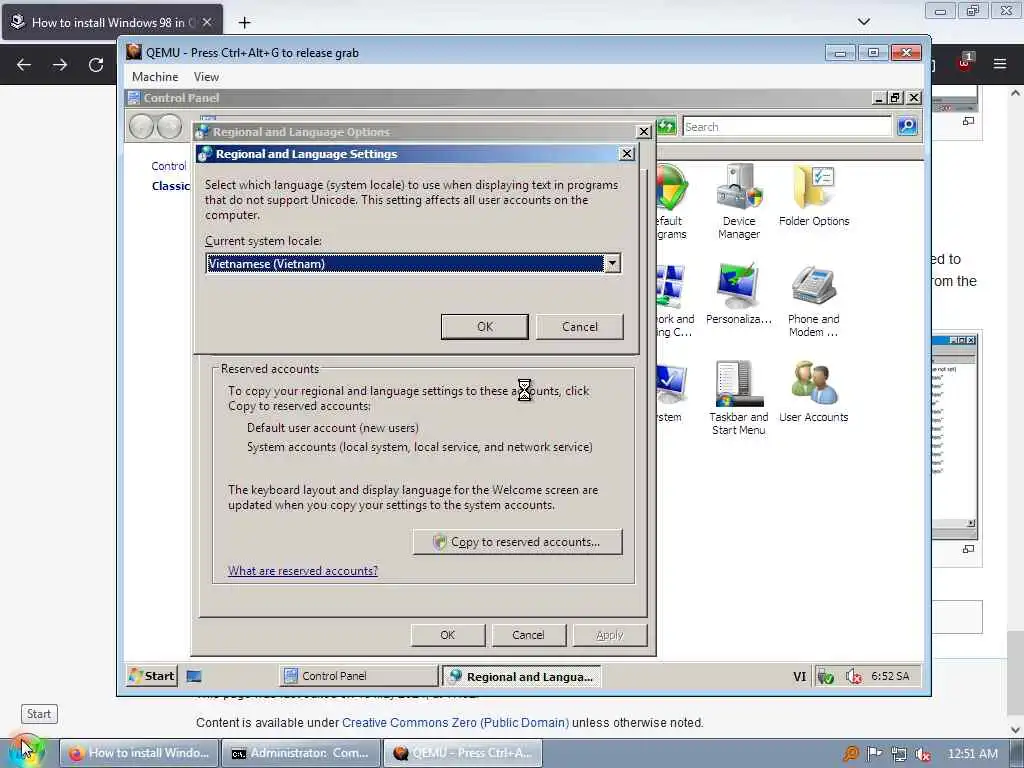The height and width of the screenshot is (768, 1024).
Task: Open the browser tab list chevron
Action: click(x=863, y=22)
